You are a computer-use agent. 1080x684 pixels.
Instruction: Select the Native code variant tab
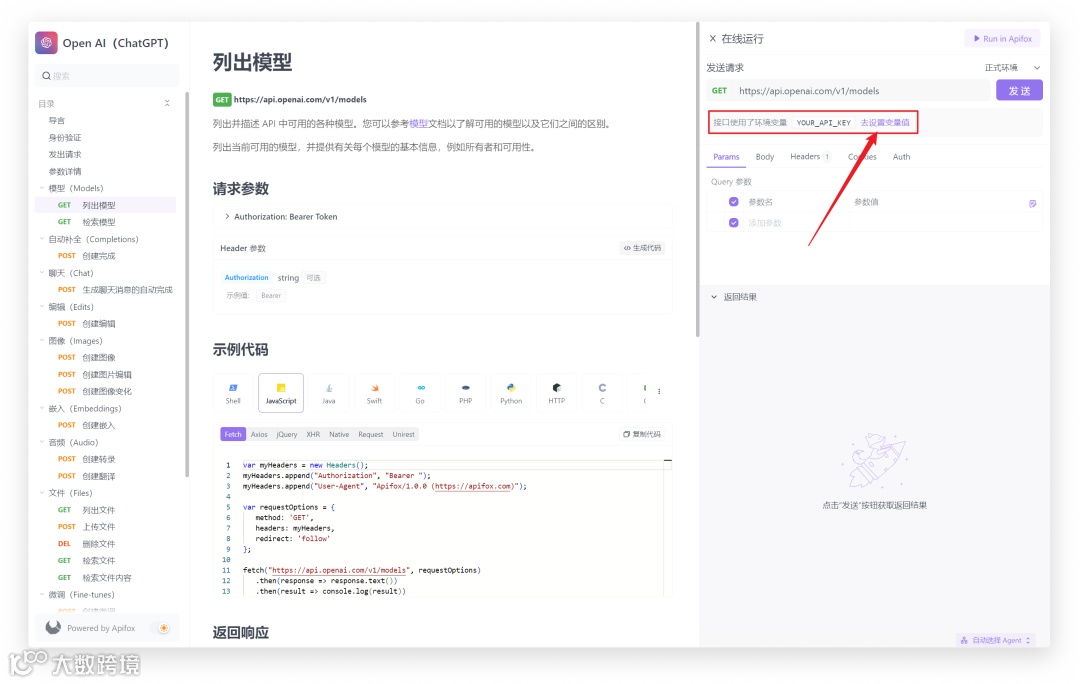pos(339,434)
